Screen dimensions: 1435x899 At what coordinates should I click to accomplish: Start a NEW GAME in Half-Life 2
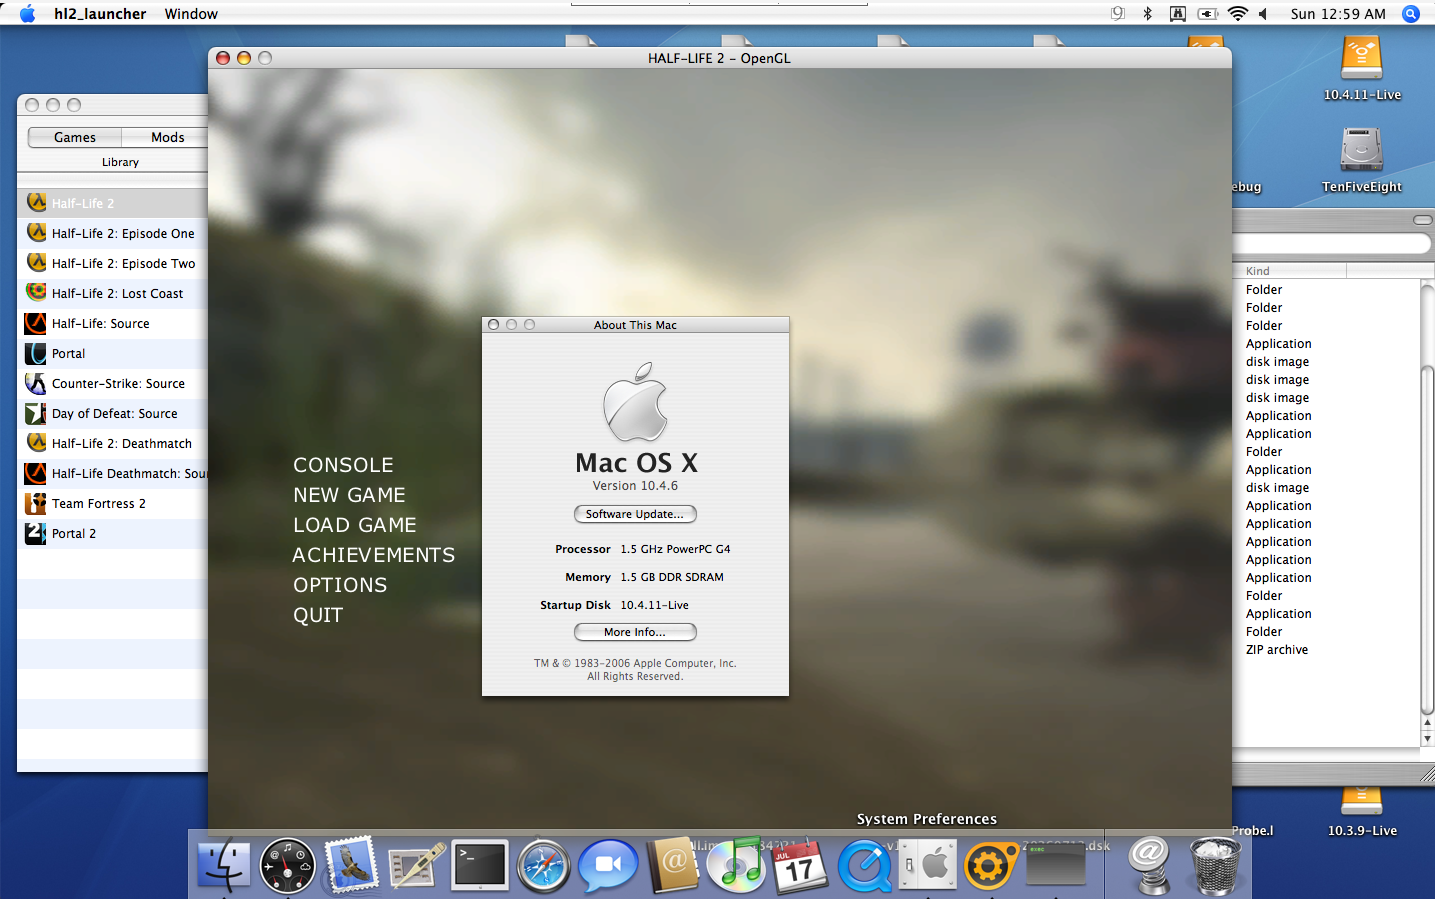click(349, 495)
